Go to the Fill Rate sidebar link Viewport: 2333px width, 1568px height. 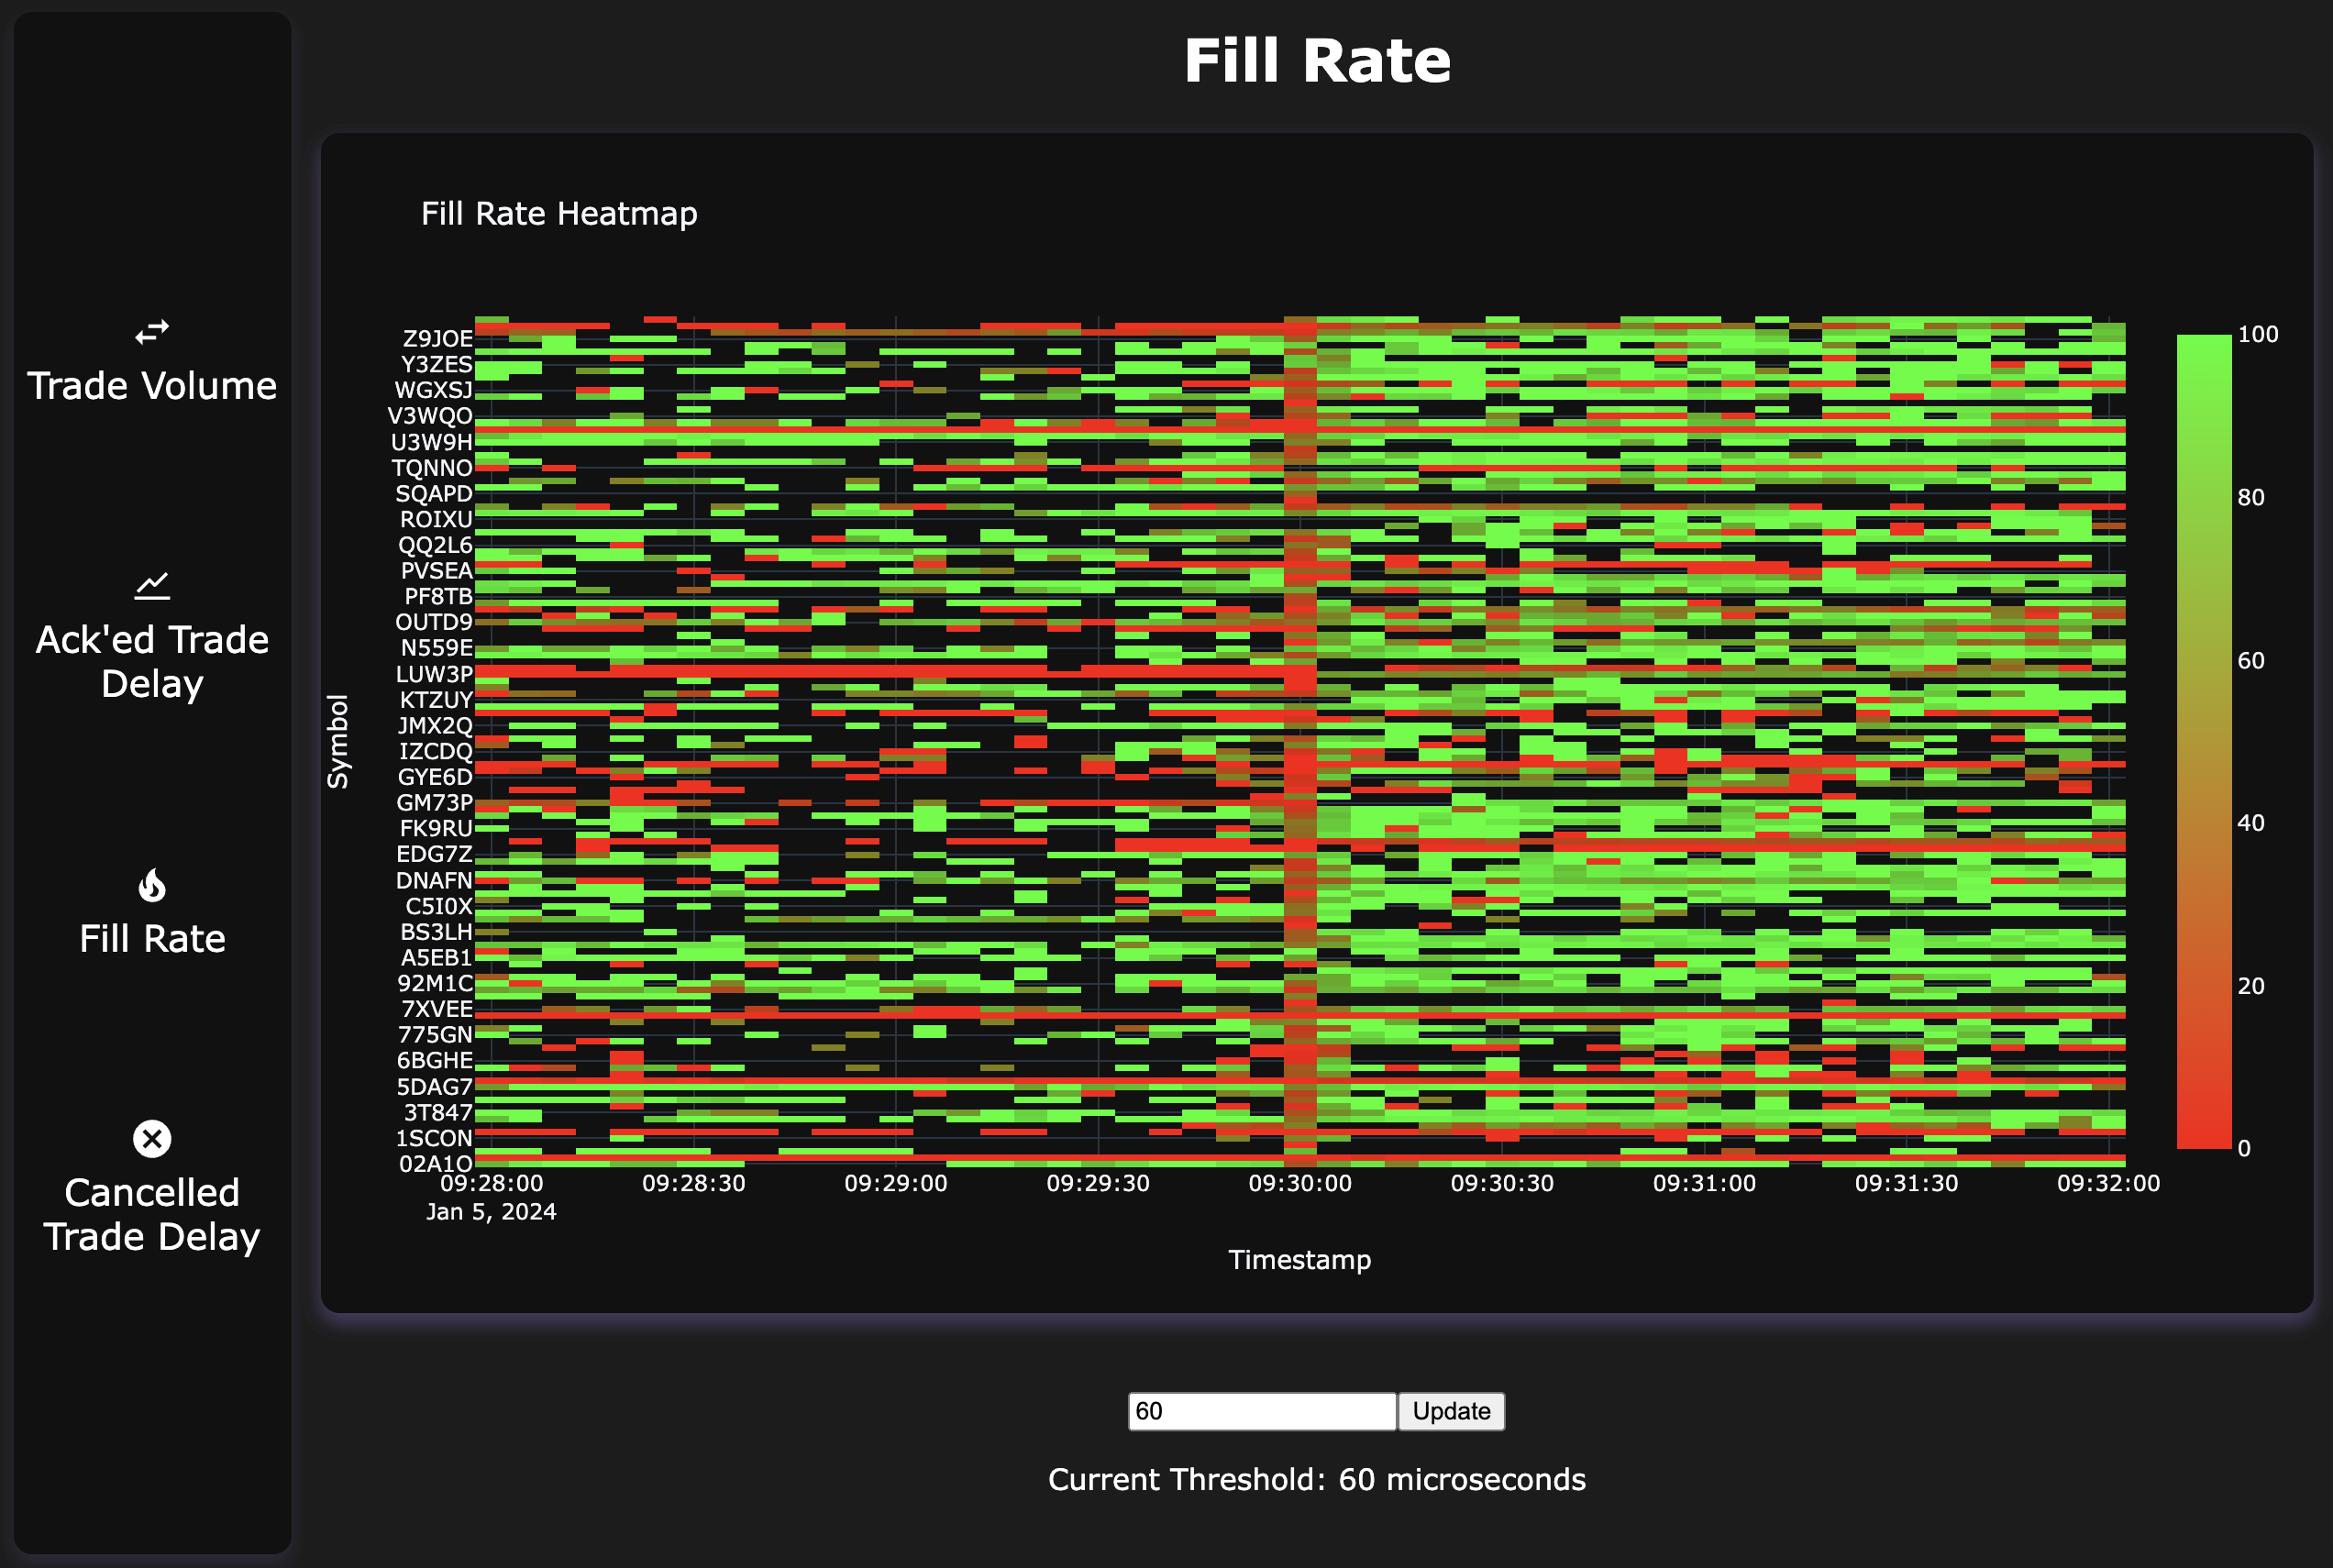152,938
